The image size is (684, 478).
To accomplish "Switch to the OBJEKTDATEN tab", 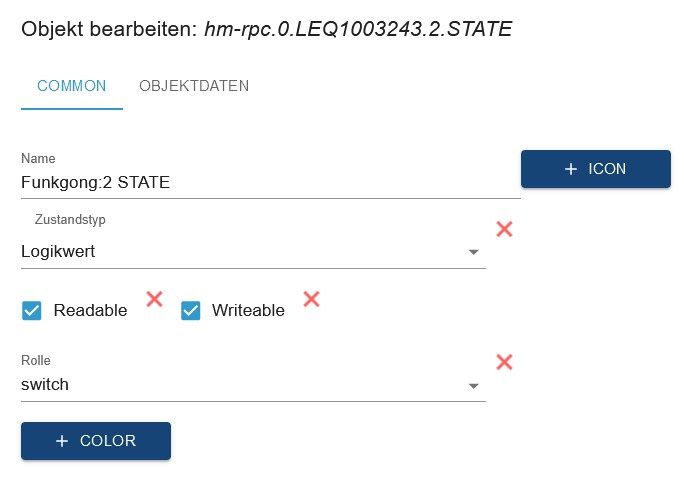I will [194, 86].
